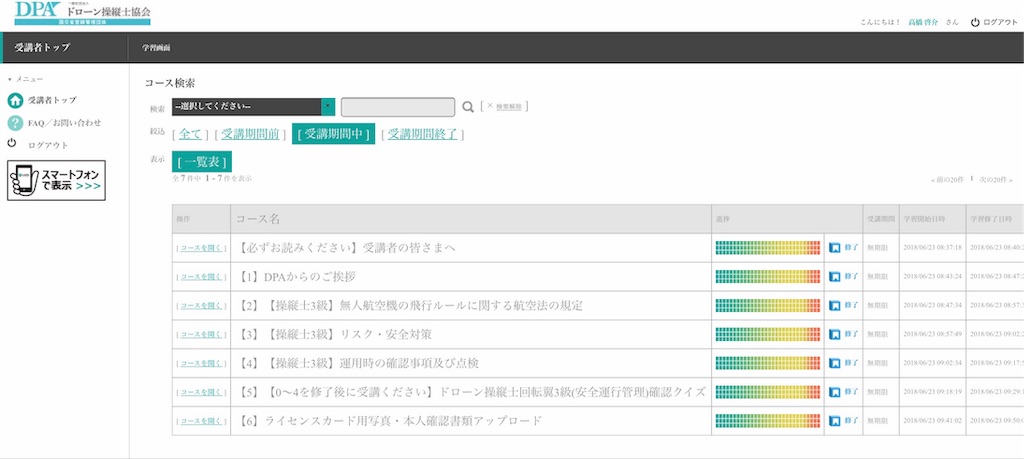Screen dimensions: 1024x459
Task: Open the スマートフォンで表示 banner
Action: coord(56,180)
